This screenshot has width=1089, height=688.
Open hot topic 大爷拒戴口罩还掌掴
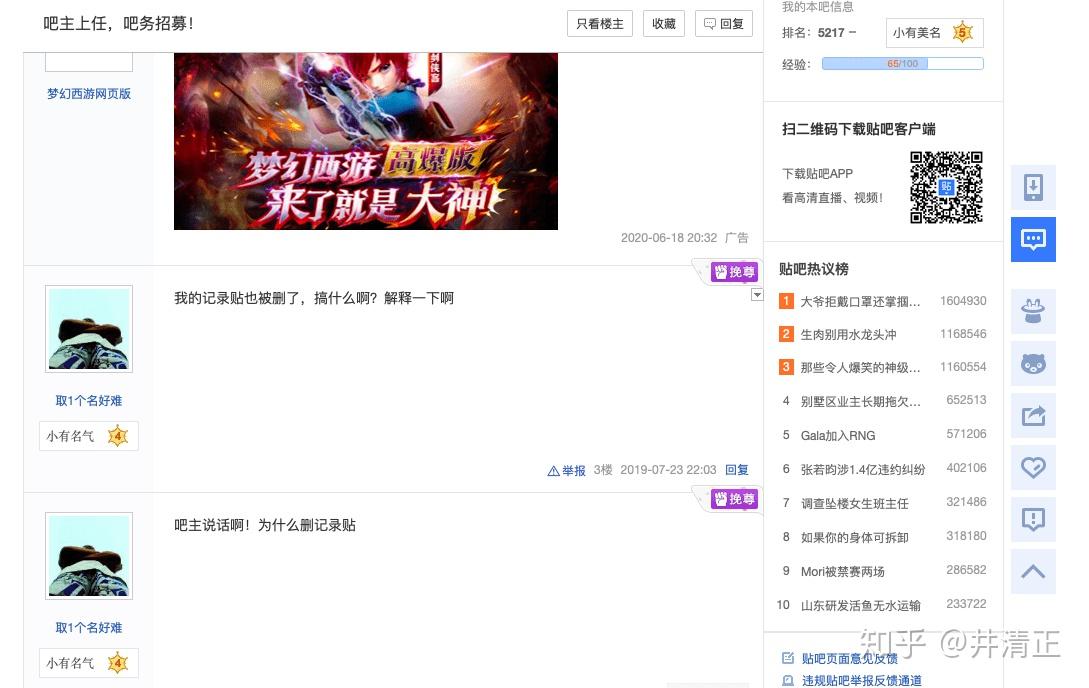(x=860, y=301)
